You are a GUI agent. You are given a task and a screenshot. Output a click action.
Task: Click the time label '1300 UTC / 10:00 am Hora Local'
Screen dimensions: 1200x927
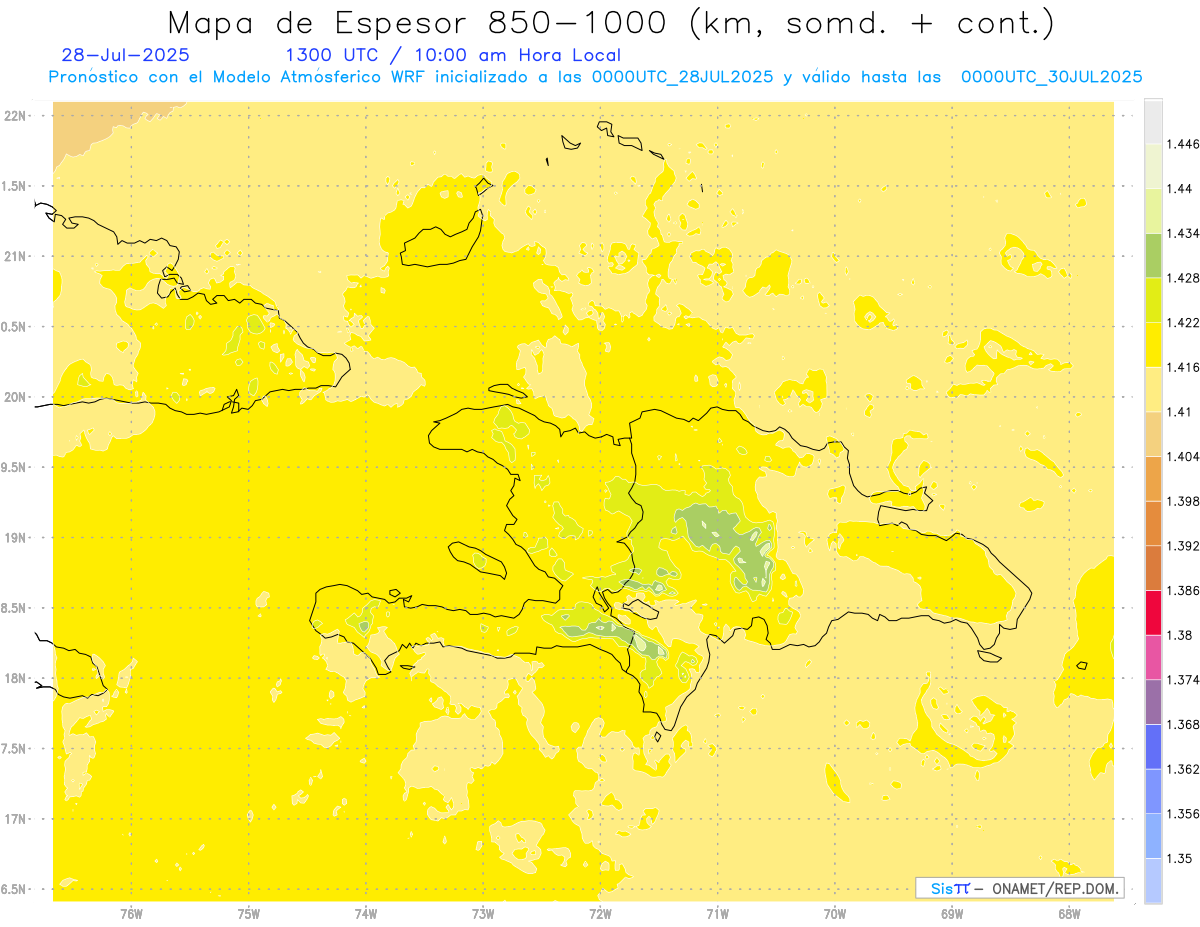click(x=453, y=55)
